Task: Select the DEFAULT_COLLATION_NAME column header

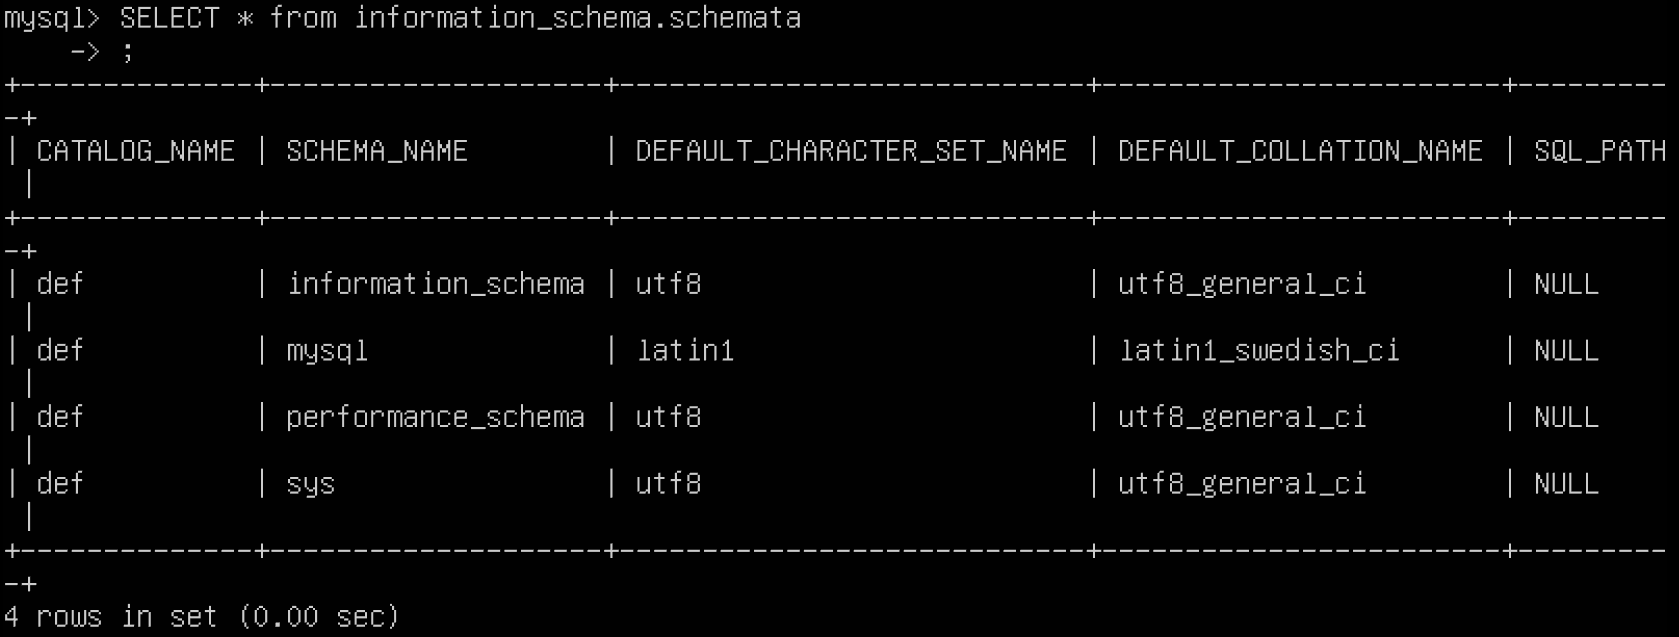Action: (x=1300, y=151)
